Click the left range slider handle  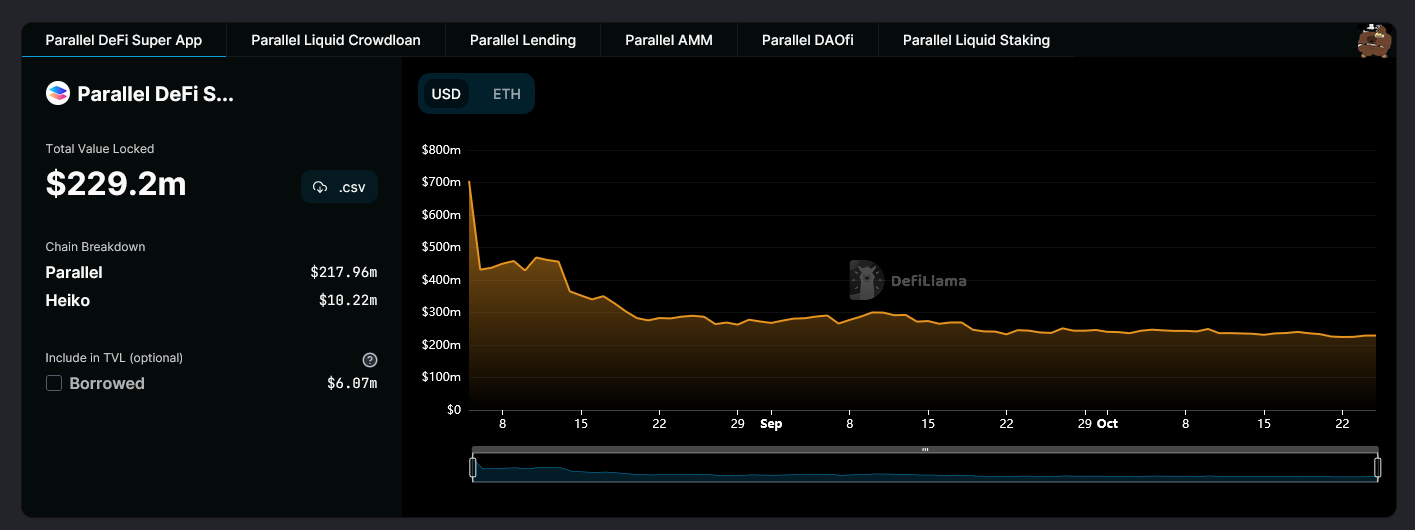473,467
